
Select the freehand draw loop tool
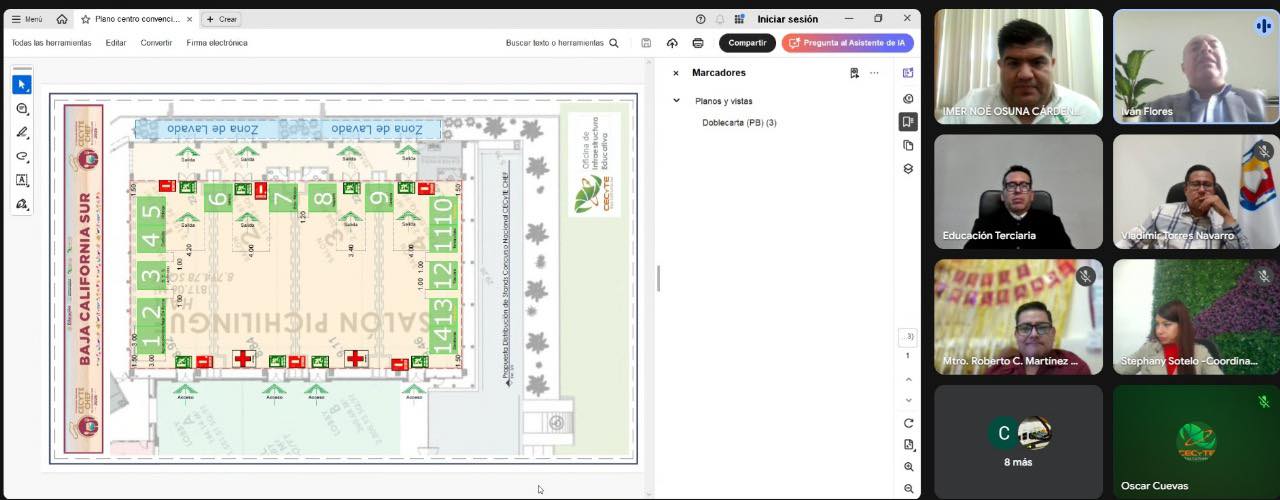coord(21,157)
